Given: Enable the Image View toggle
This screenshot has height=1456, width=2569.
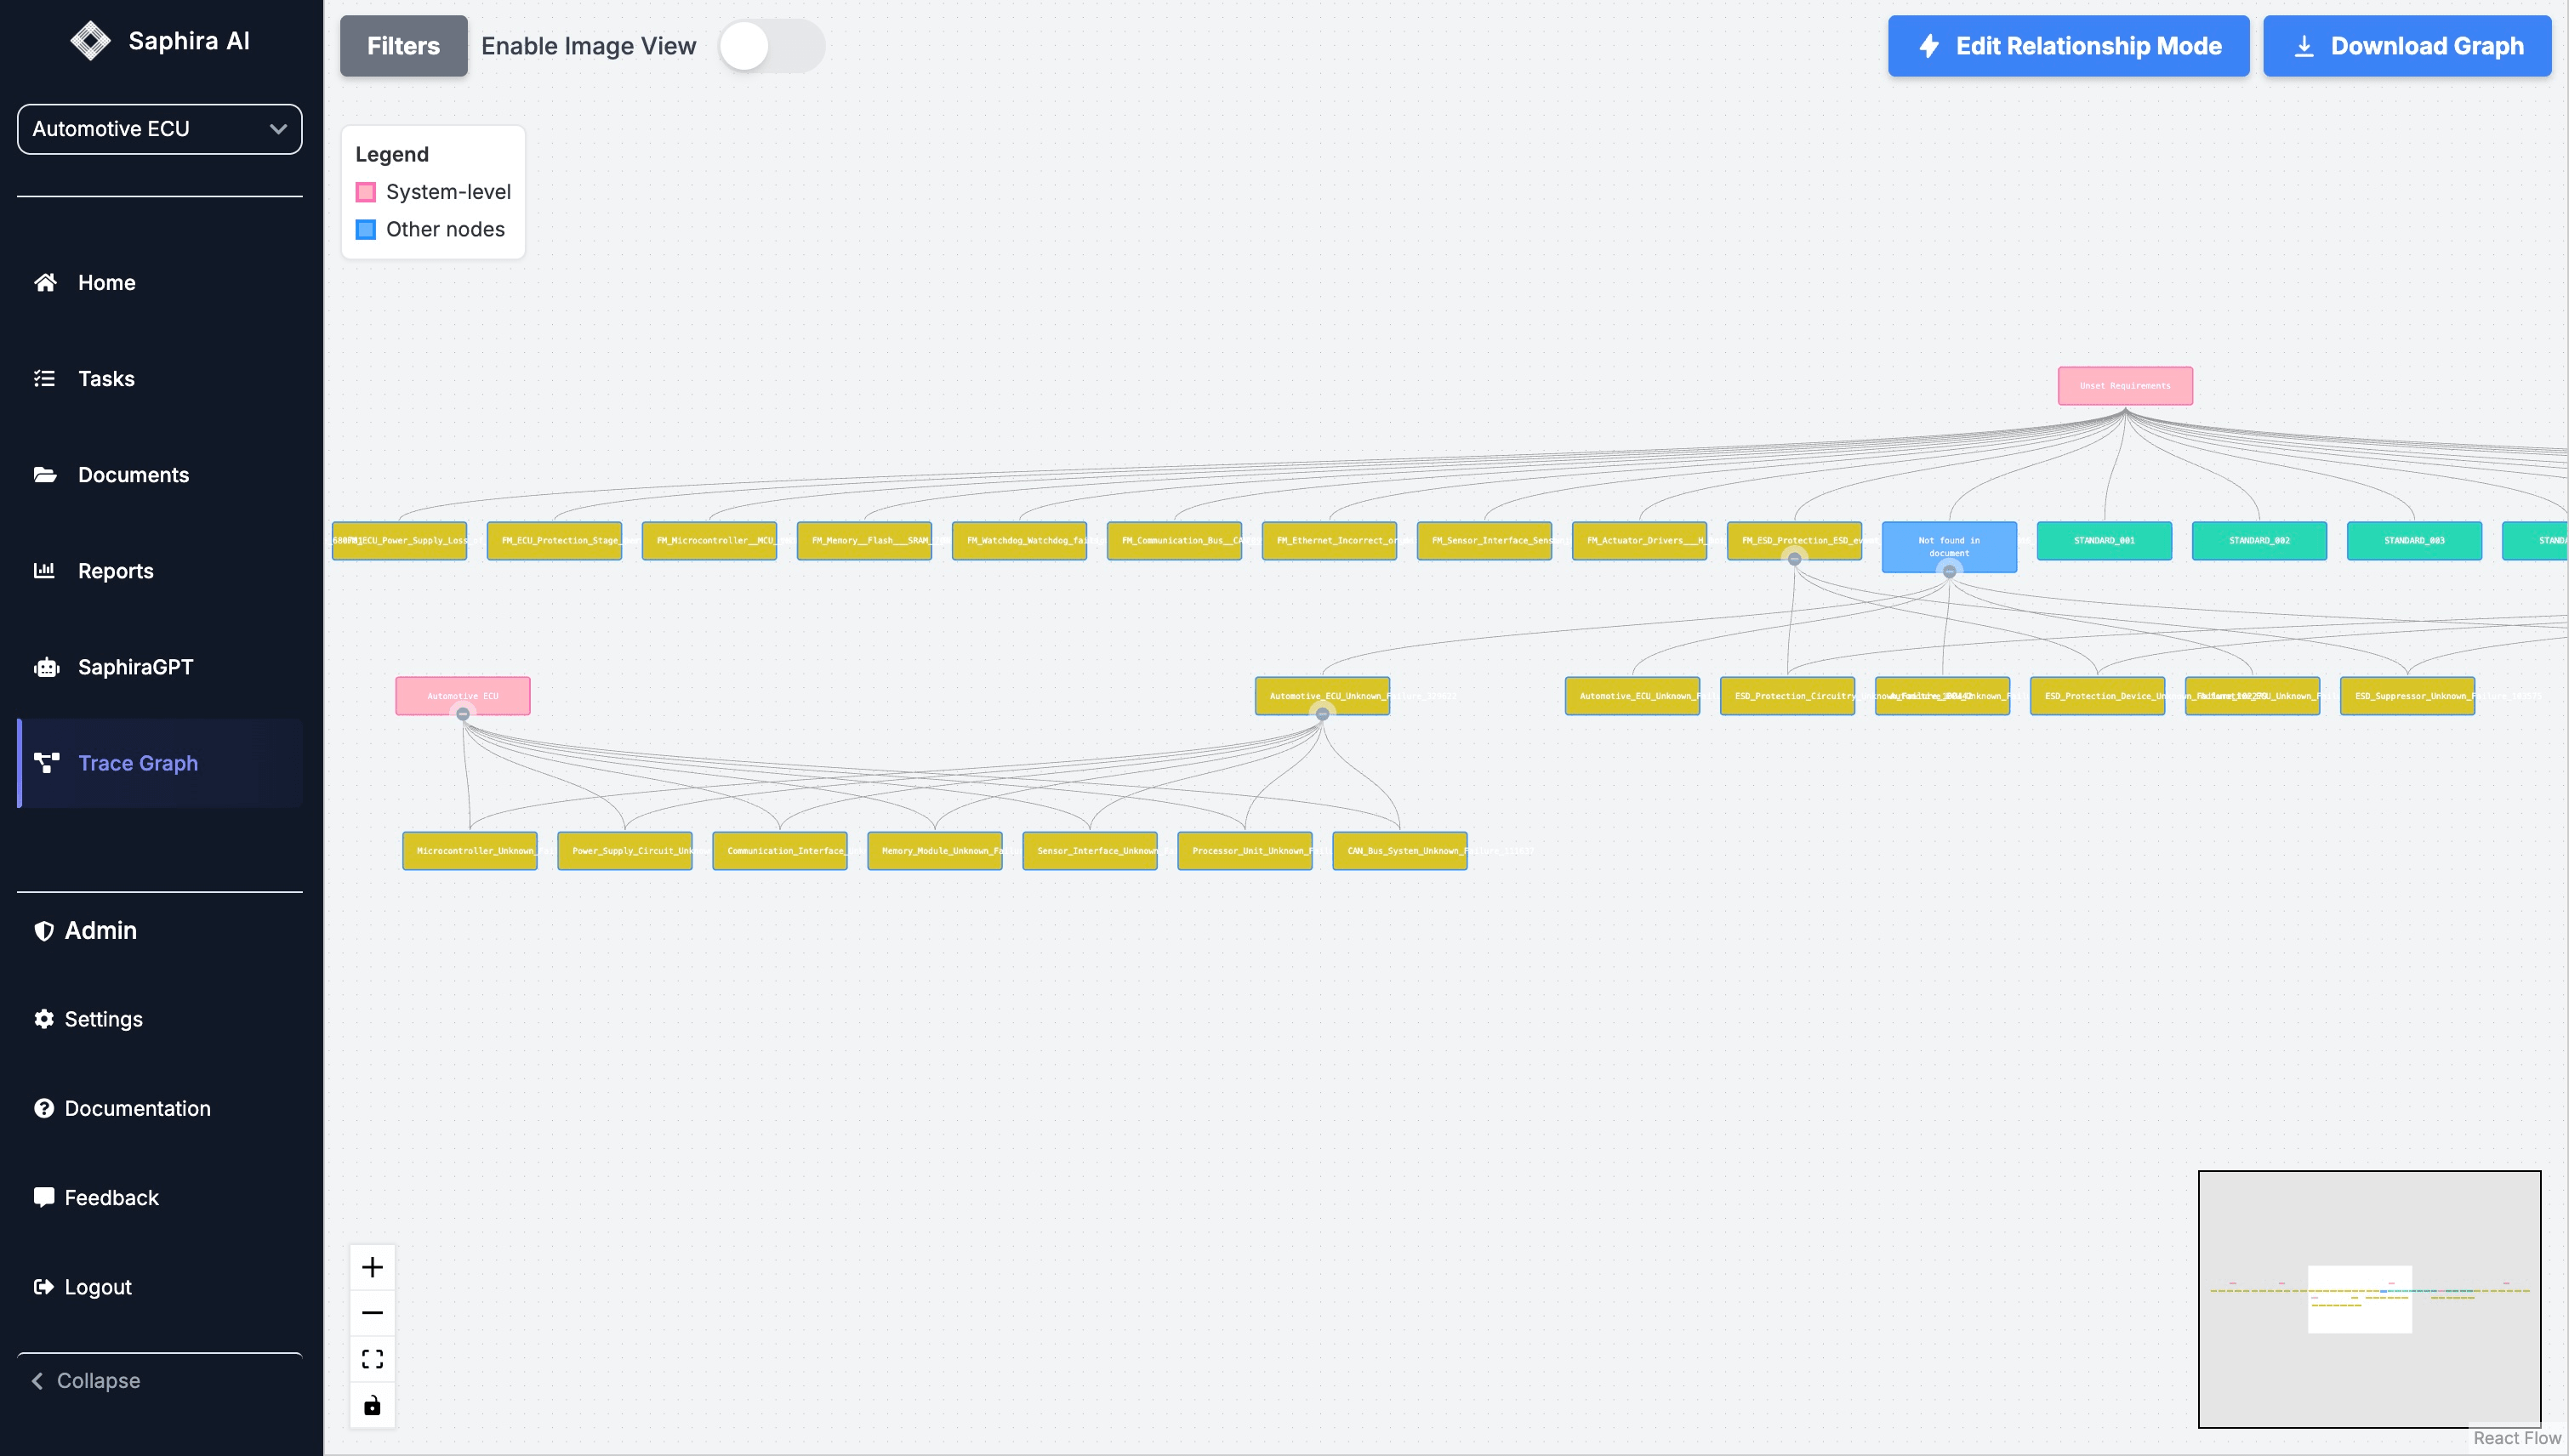Looking at the screenshot, I should (771, 45).
